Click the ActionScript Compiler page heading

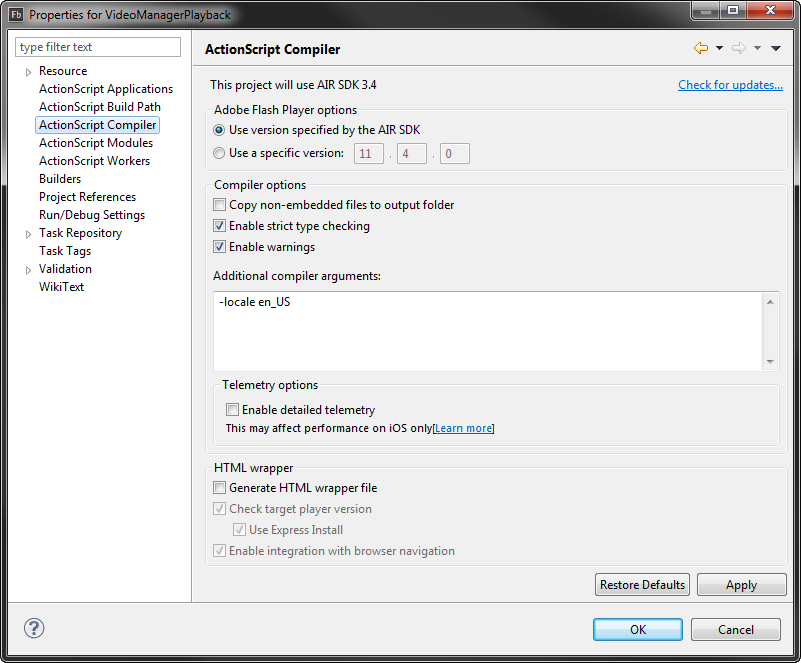point(273,50)
